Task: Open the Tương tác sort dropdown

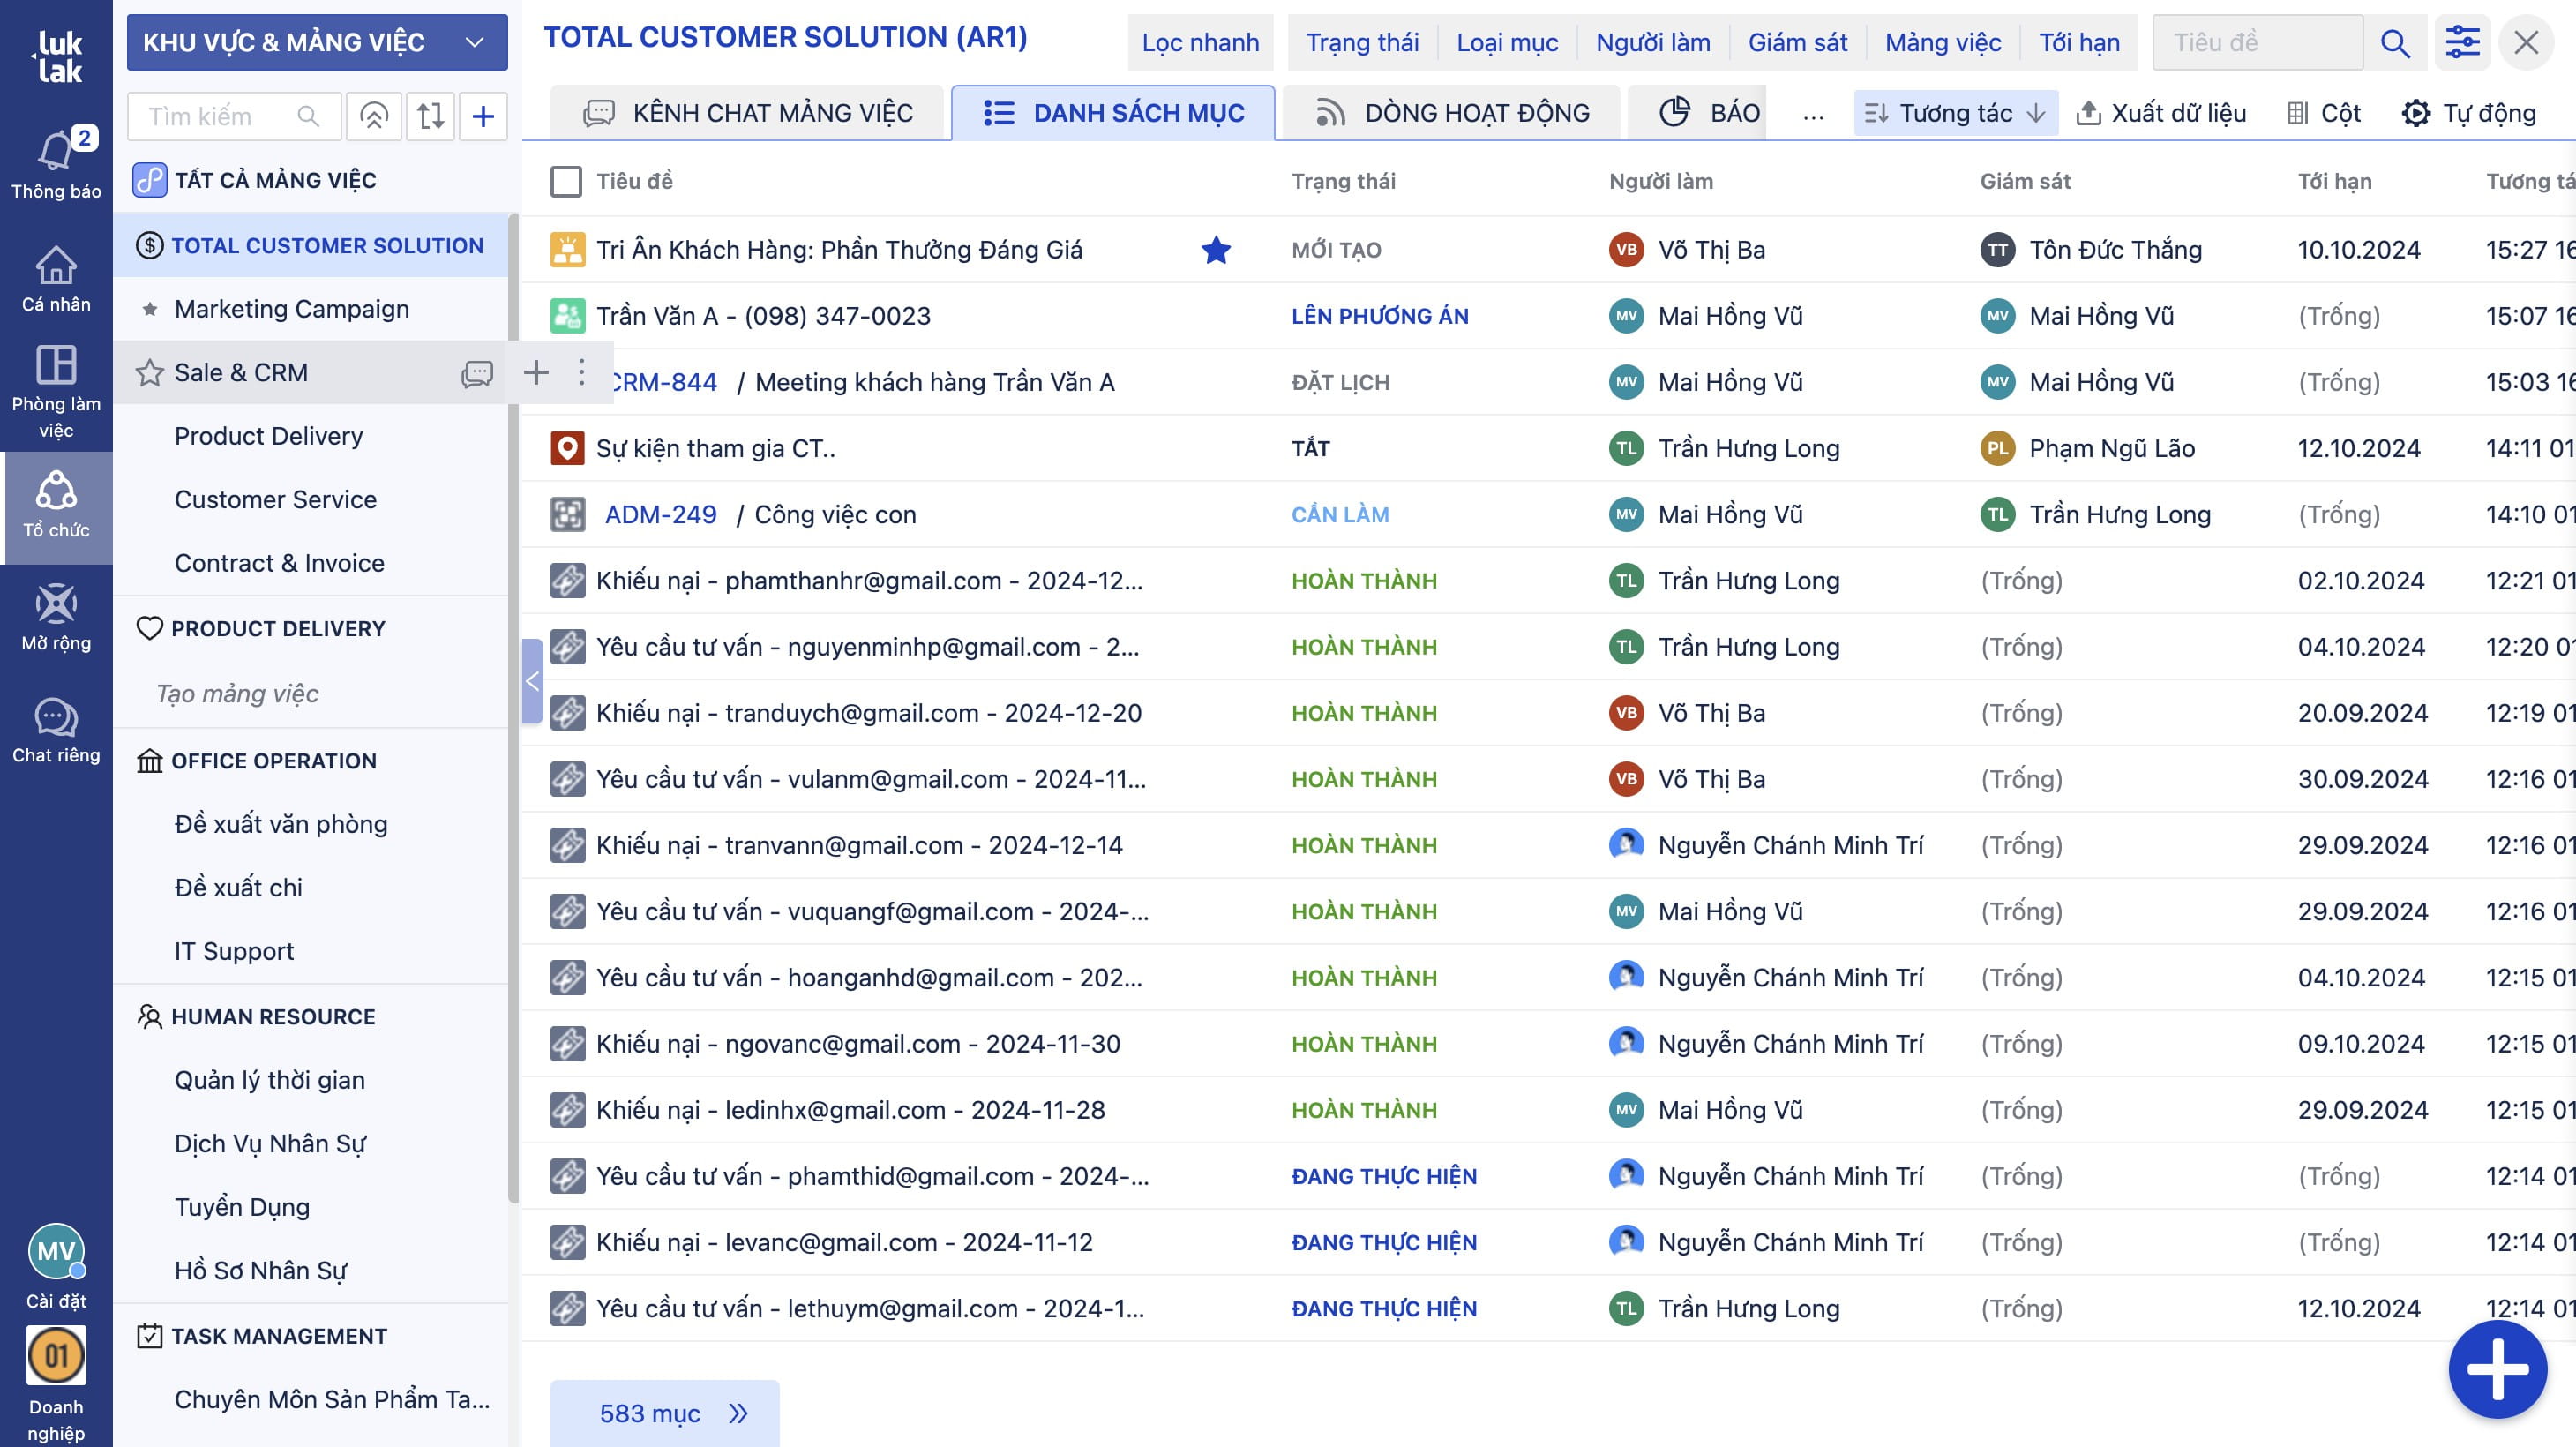Action: click(x=1956, y=113)
